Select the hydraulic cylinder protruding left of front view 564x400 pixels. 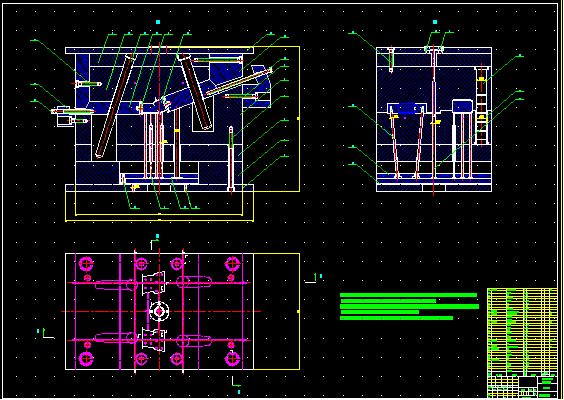(x=73, y=116)
